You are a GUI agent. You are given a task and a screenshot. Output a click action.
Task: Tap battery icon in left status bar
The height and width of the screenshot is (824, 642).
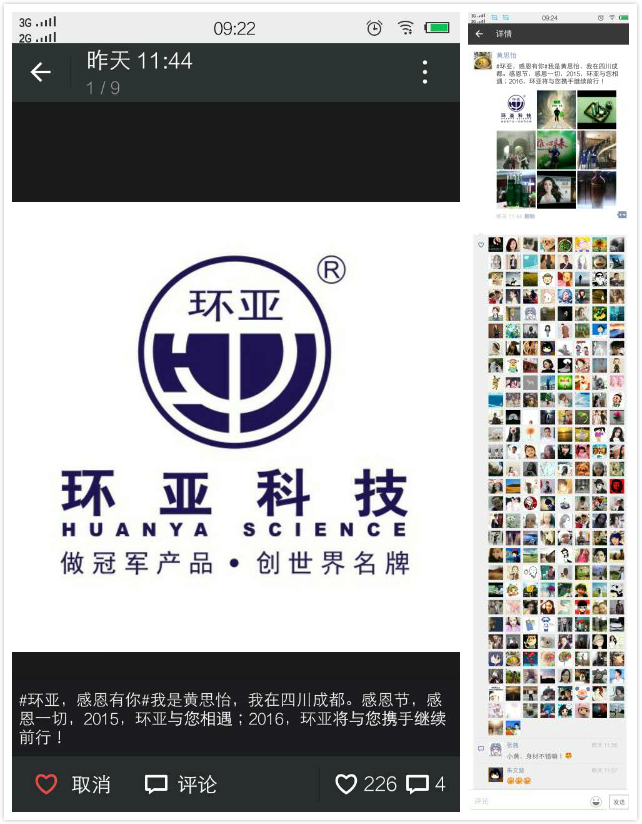pos(437,27)
